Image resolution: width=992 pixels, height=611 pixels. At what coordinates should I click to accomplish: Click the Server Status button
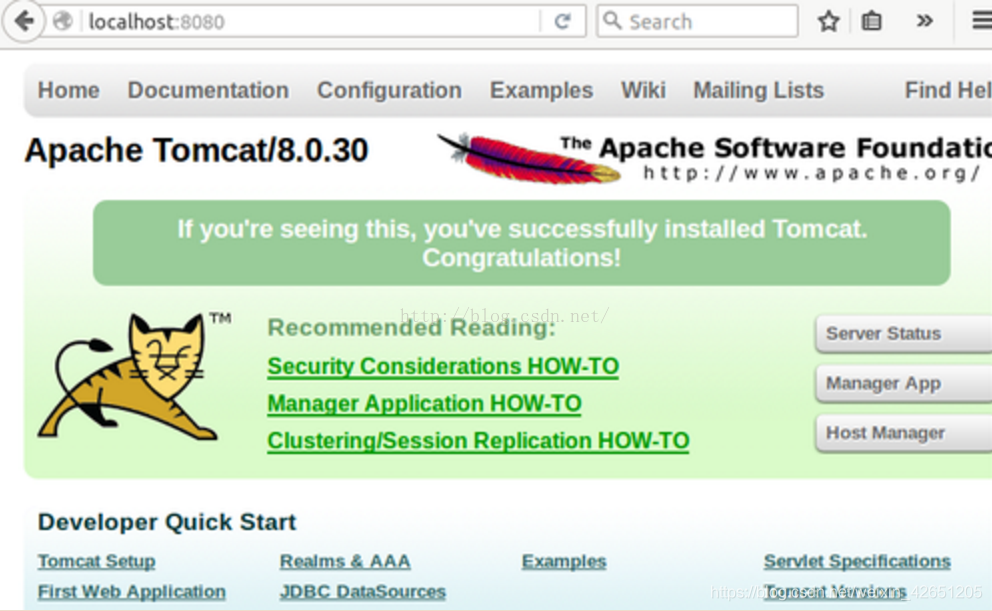[x=903, y=333]
